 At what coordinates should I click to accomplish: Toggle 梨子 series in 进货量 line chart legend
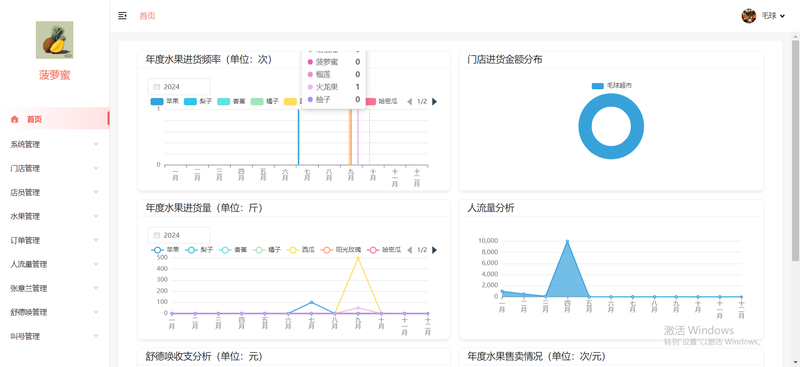tap(198, 250)
